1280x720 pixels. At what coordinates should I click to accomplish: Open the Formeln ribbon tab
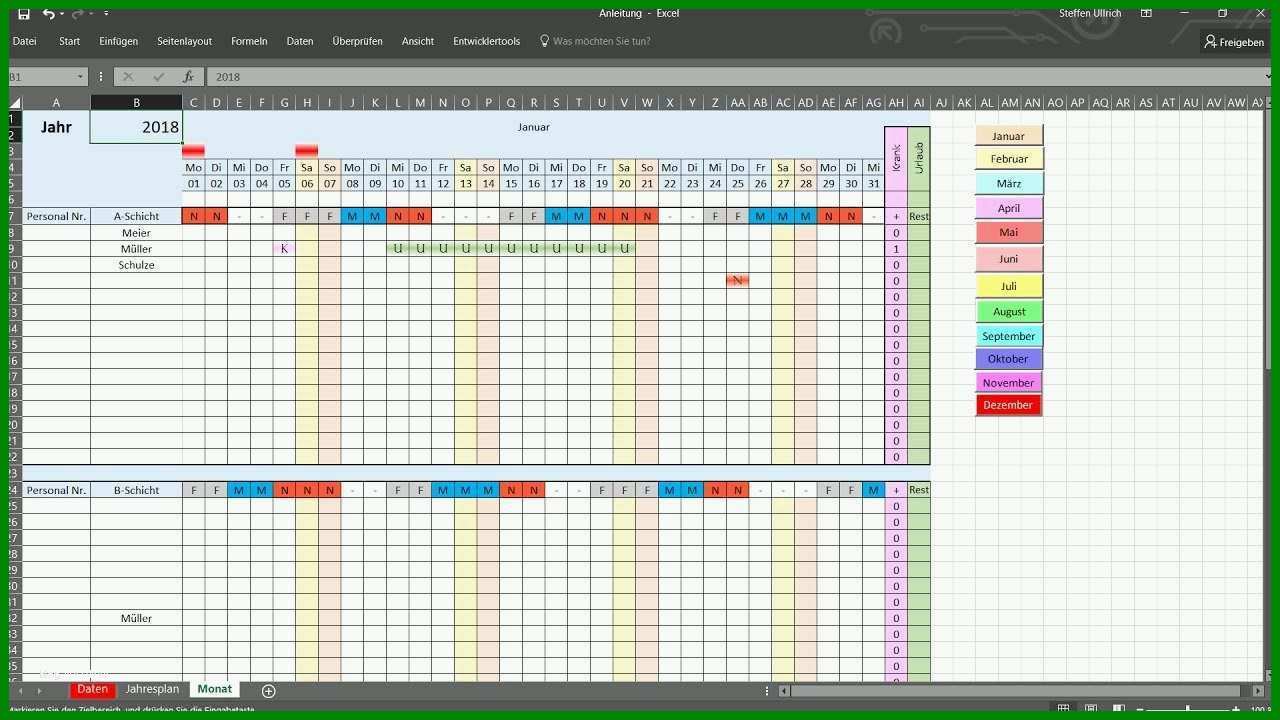pyautogui.click(x=249, y=41)
